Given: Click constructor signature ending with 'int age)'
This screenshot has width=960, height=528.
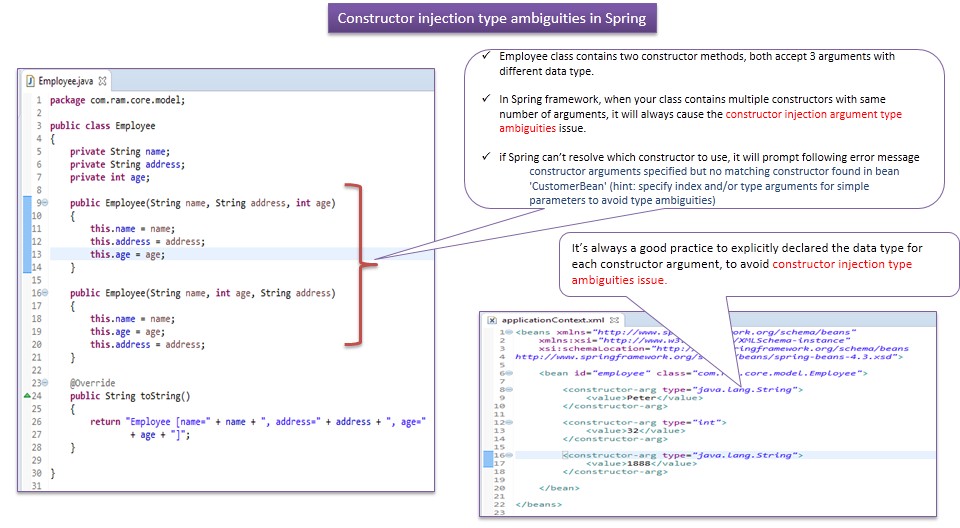Looking at the screenshot, I should click(x=203, y=203).
